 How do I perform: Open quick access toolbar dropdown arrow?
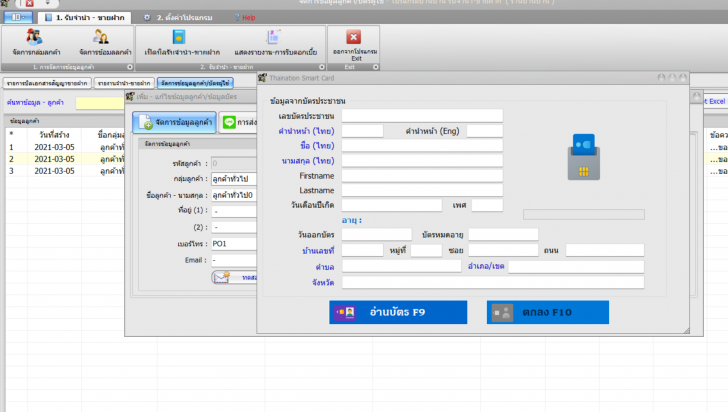click(x=47, y=3)
